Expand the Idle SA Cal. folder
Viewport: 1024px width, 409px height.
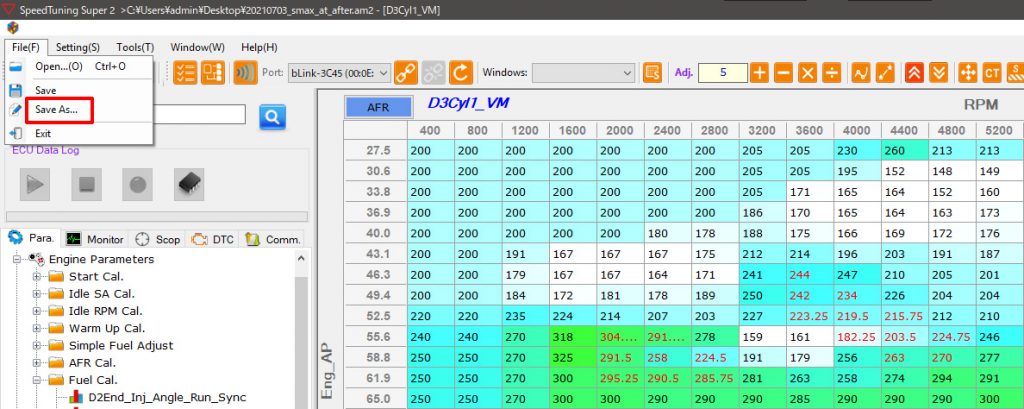[x=37, y=294]
